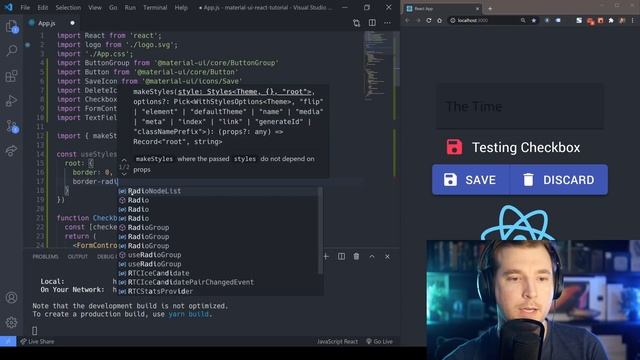
Task: Bookmark the page with the star icon
Action: click(x=533, y=20)
